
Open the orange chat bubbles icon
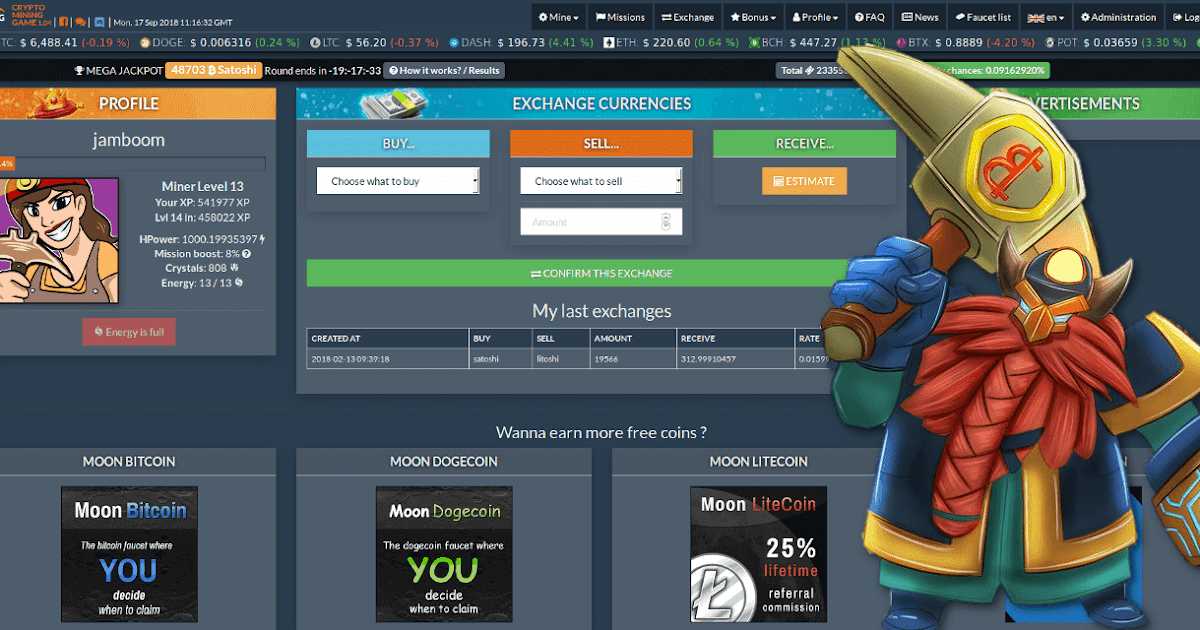(x=80, y=21)
